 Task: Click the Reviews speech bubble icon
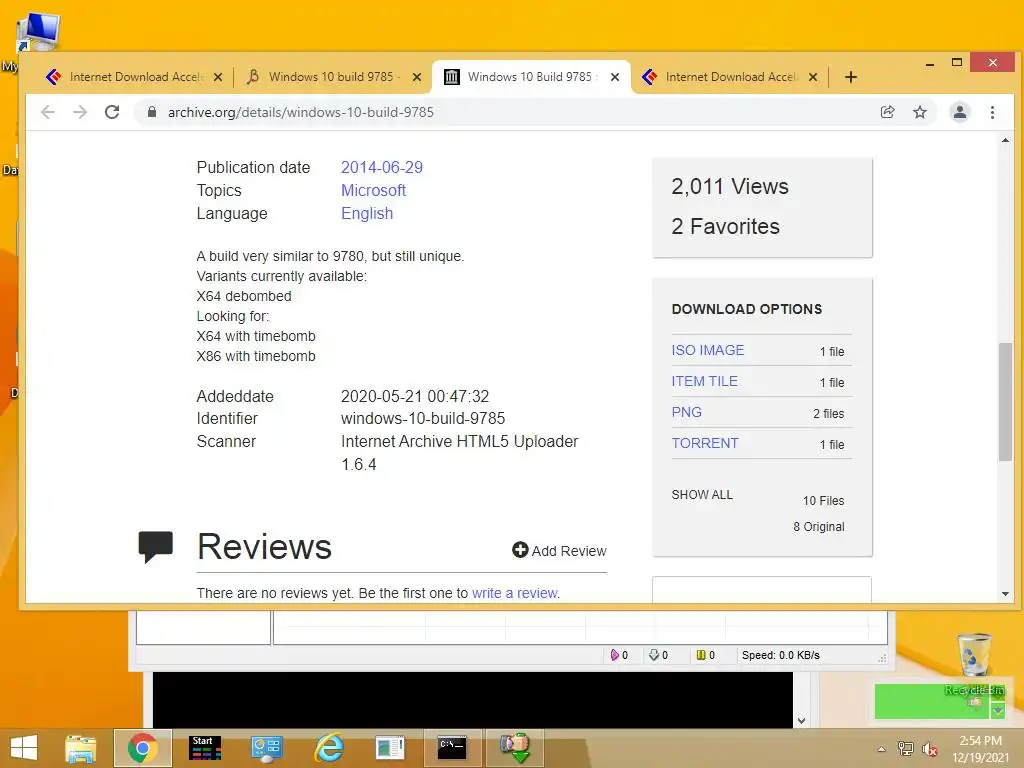[155, 547]
